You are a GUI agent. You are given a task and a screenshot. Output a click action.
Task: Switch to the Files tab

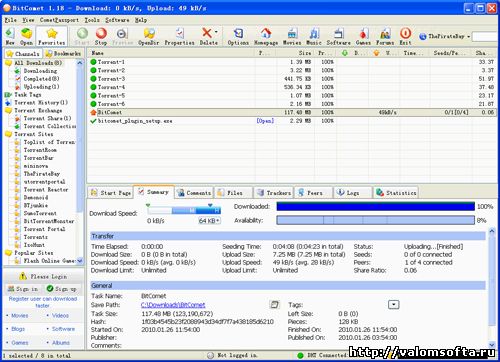point(233,193)
